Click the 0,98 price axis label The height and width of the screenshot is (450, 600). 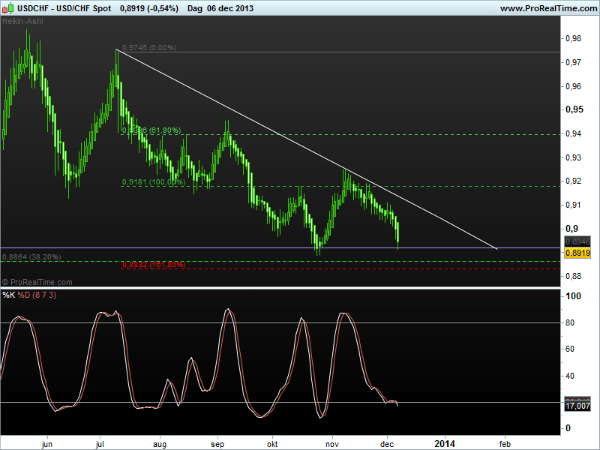coord(573,38)
